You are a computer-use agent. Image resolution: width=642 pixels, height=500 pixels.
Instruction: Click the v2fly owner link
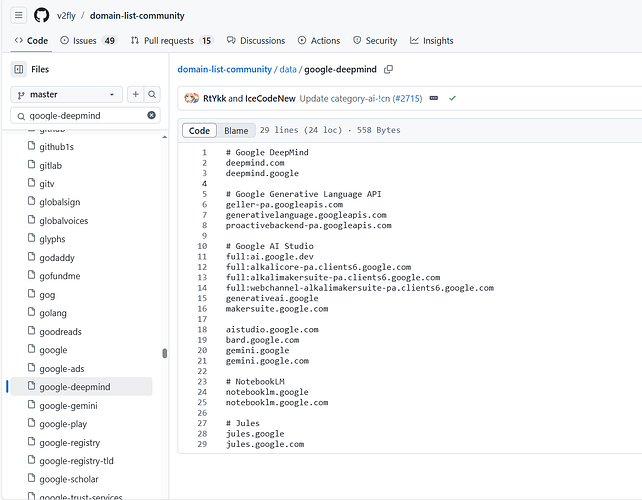pyautogui.click(x=66, y=16)
